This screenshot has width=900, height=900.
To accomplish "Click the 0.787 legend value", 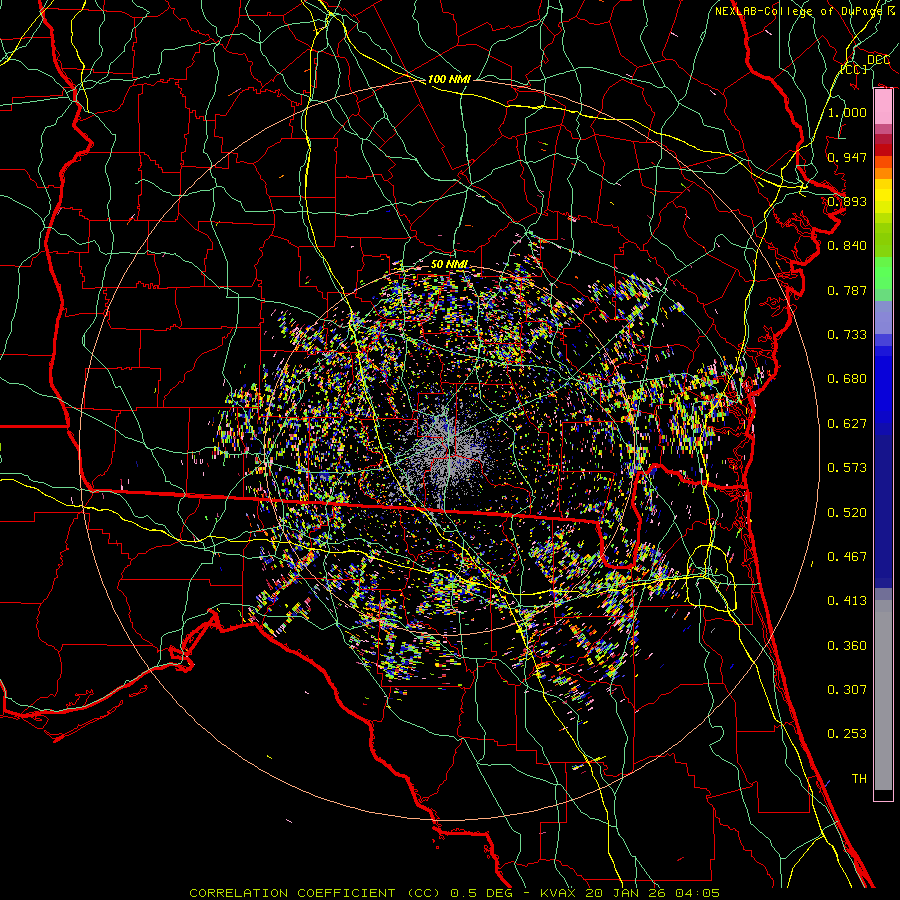I will point(847,290).
